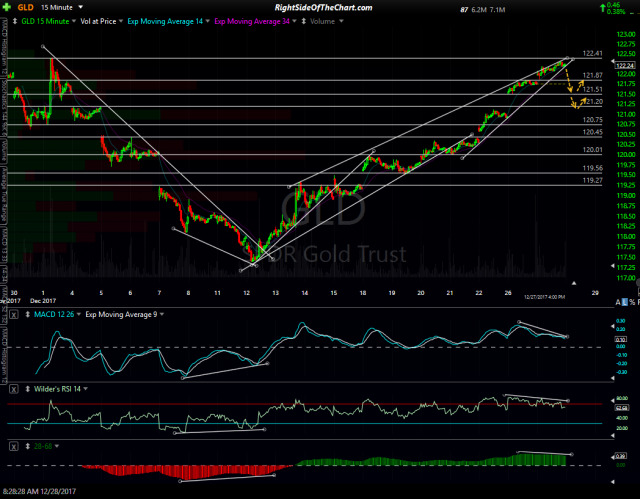Click the 121.51 horizontal line label

point(592,89)
